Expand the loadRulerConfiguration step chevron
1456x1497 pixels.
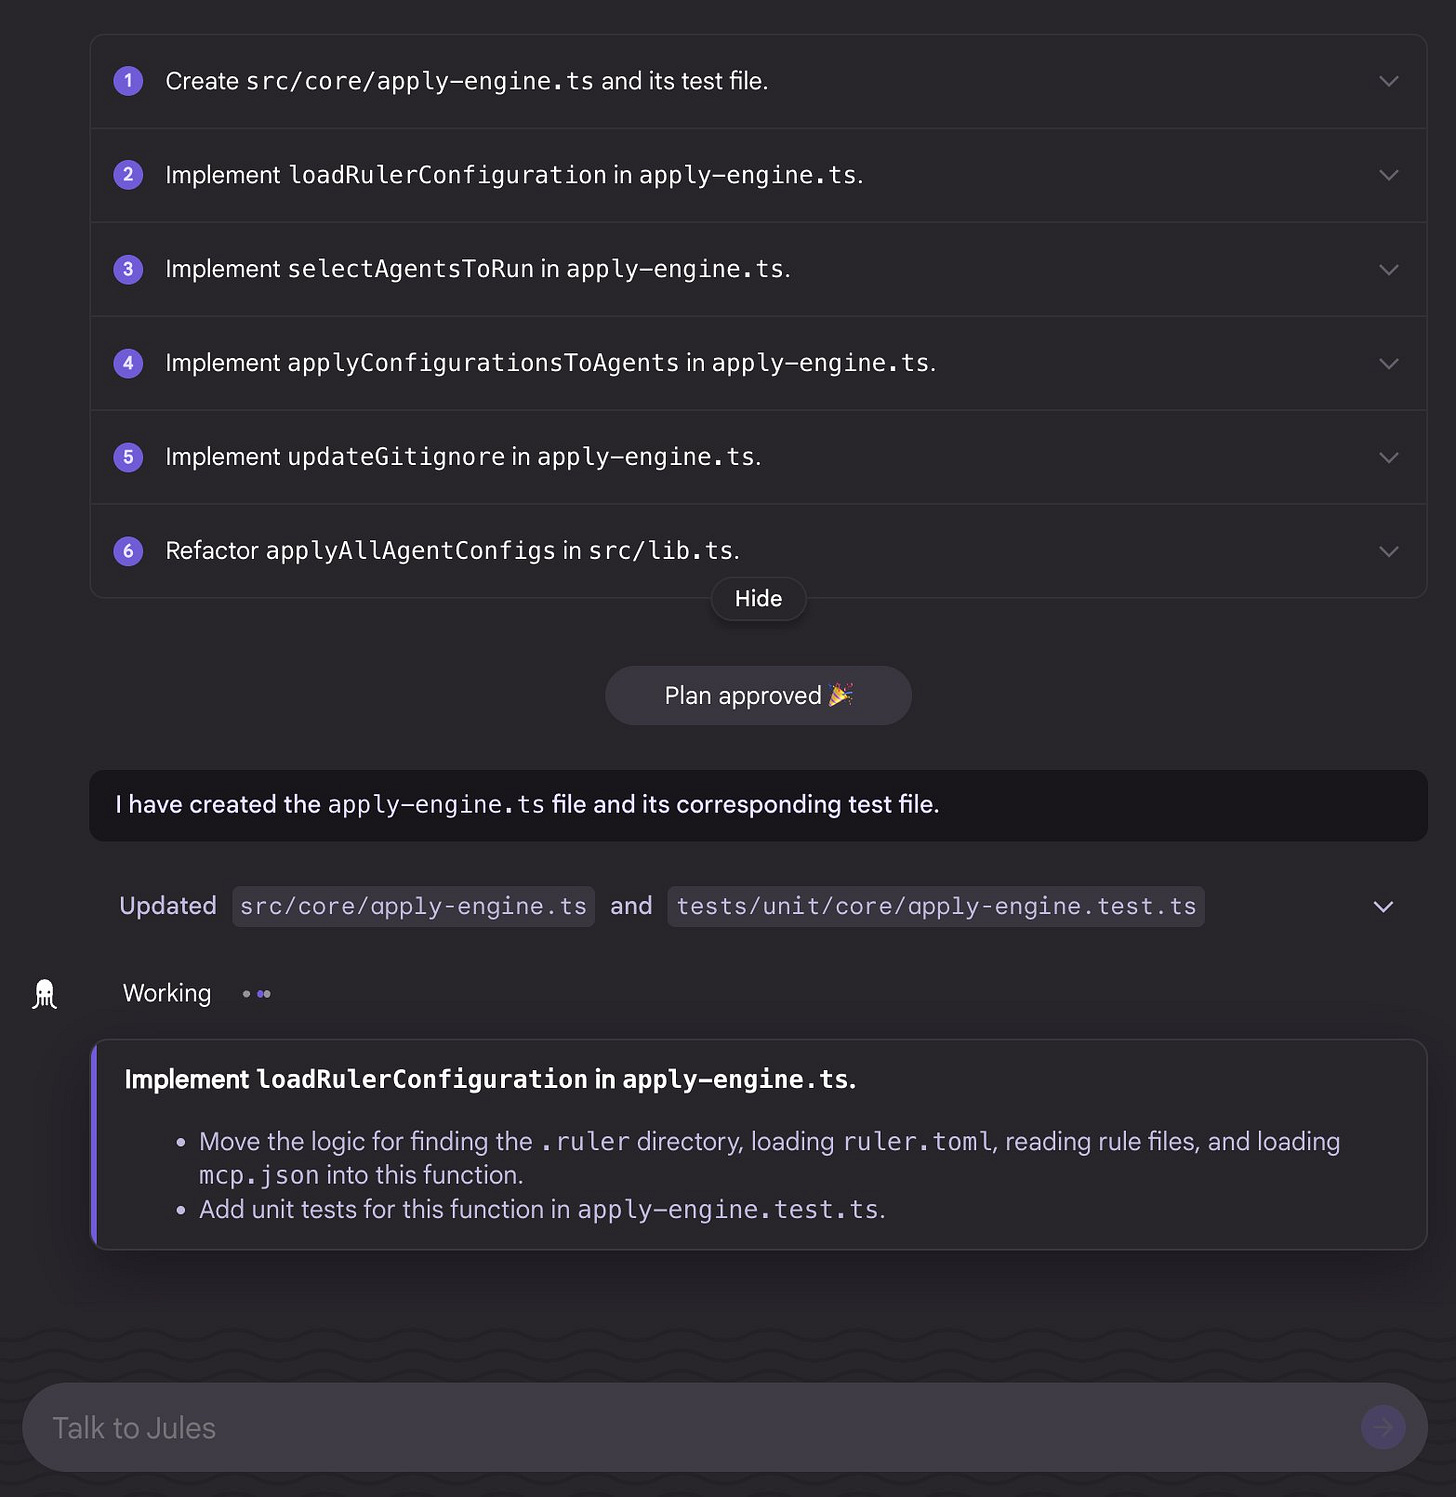pyautogui.click(x=1388, y=175)
